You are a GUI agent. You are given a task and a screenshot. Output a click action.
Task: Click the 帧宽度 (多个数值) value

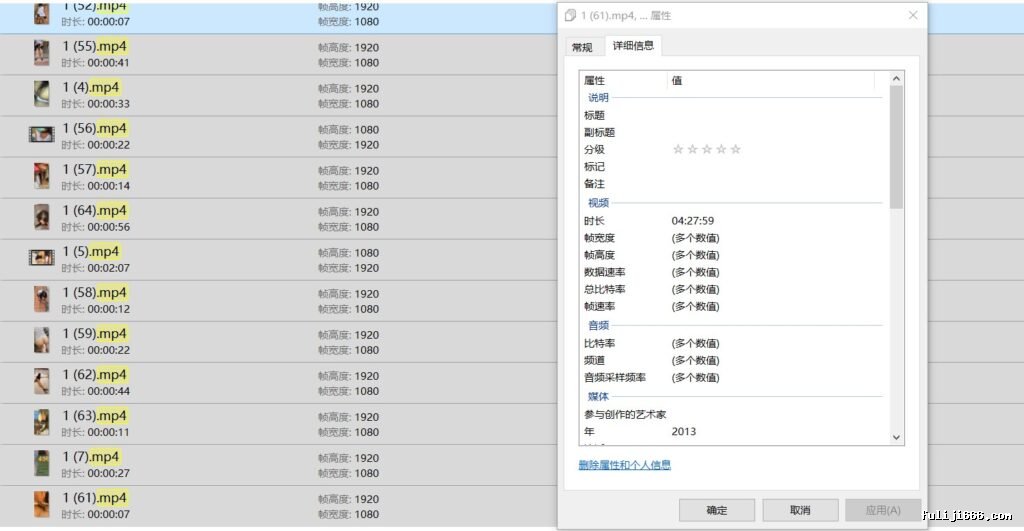[696, 238]
